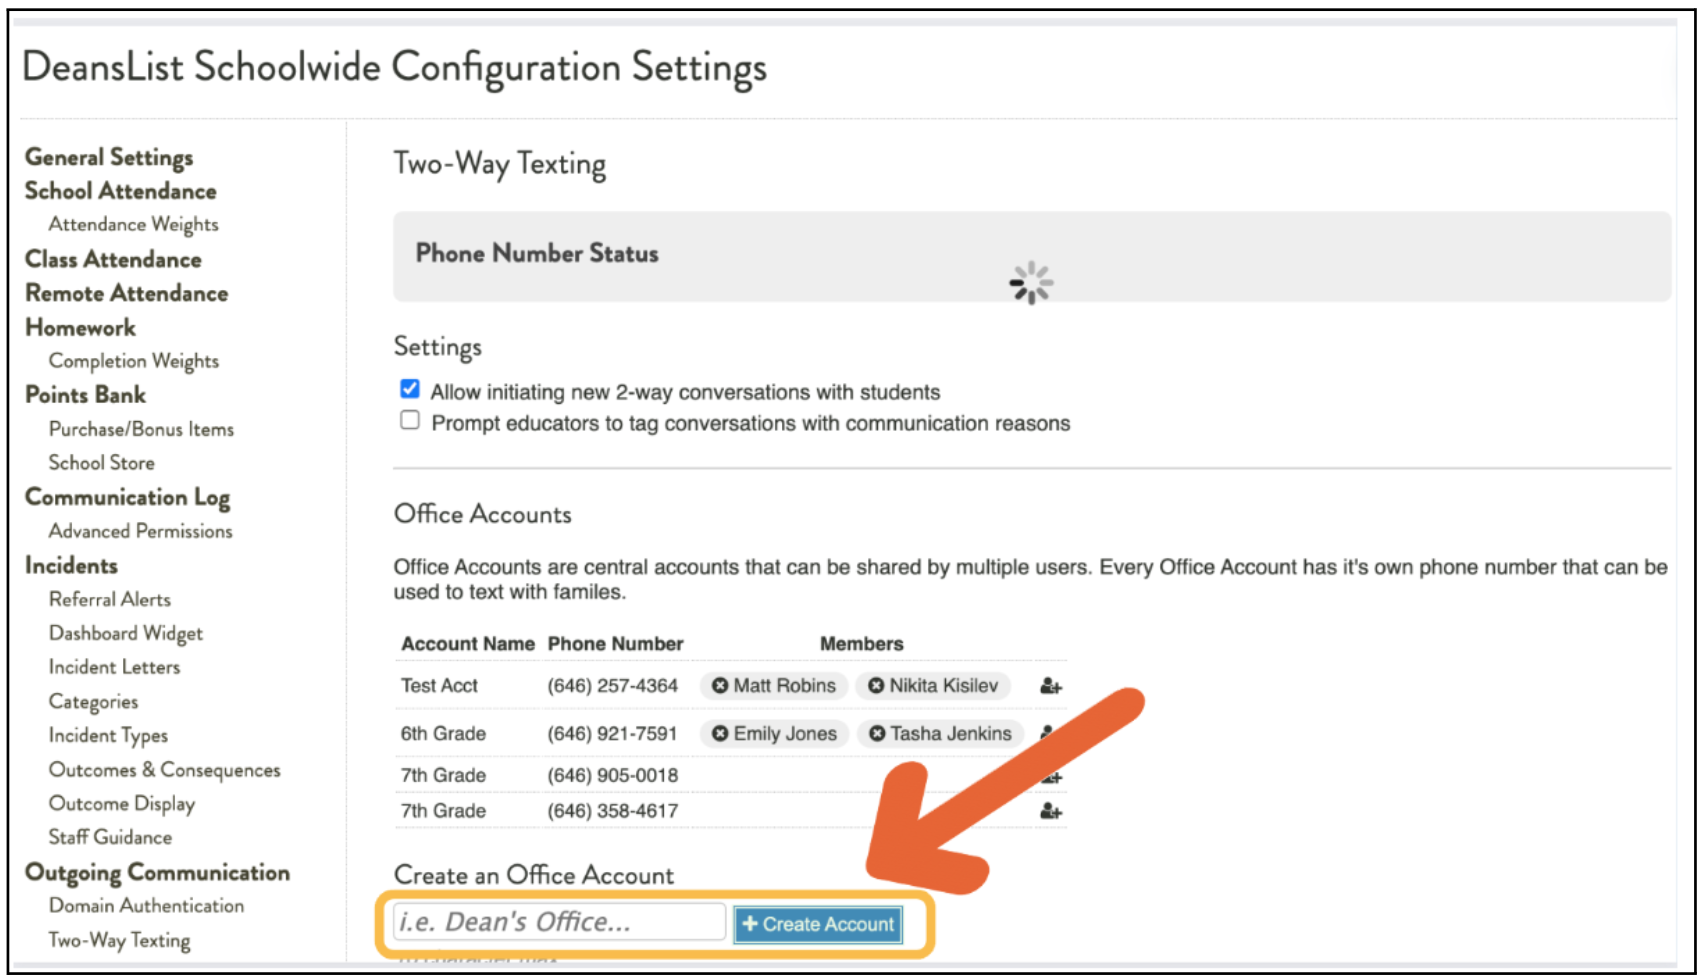Remove Emily Jones from 6th Grade account
This screenshot has height=980, width=1700.
point(719,734)
